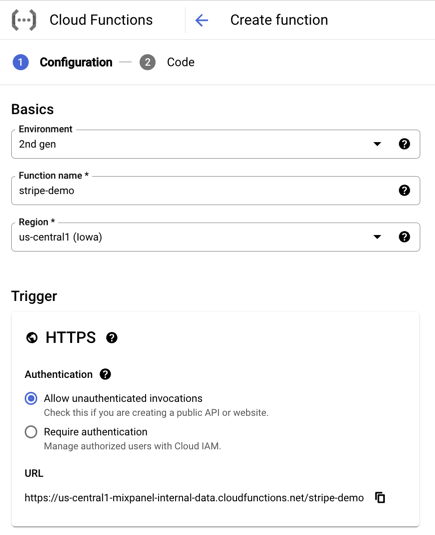Expand the Environment dropdown arrow
Viewport: 435px width, 535px height.
pos(377,144)
